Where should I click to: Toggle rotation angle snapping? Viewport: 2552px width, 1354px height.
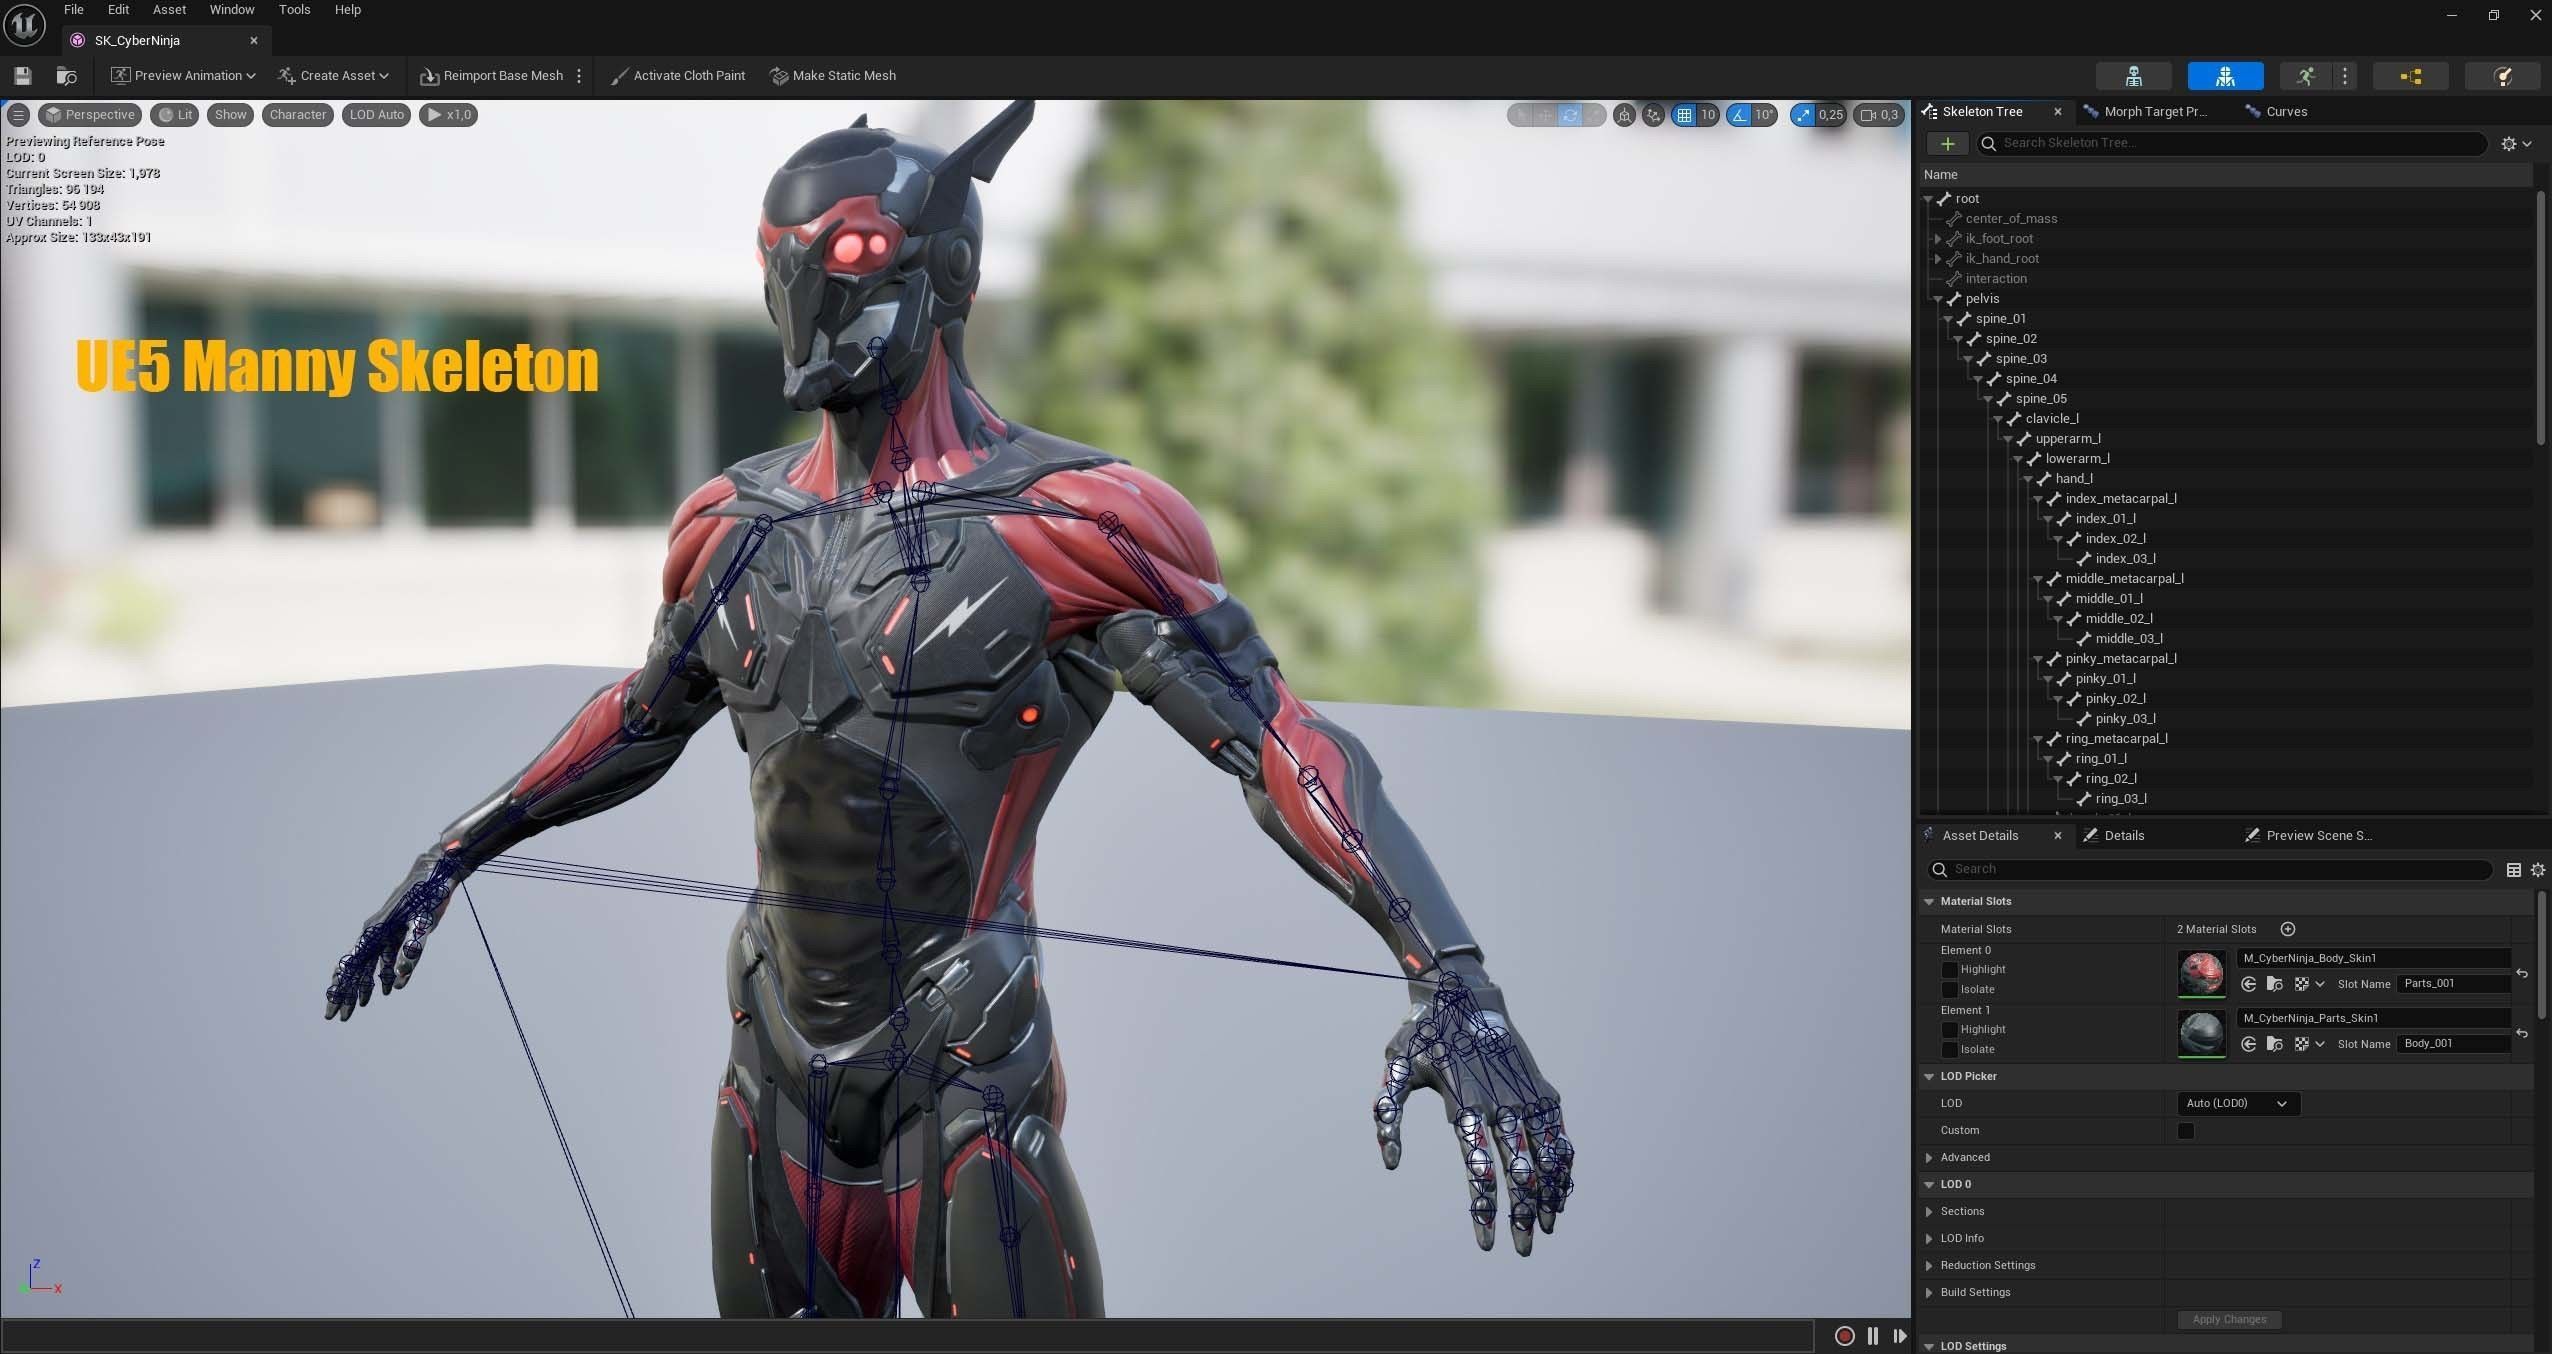click(1739, 115)
